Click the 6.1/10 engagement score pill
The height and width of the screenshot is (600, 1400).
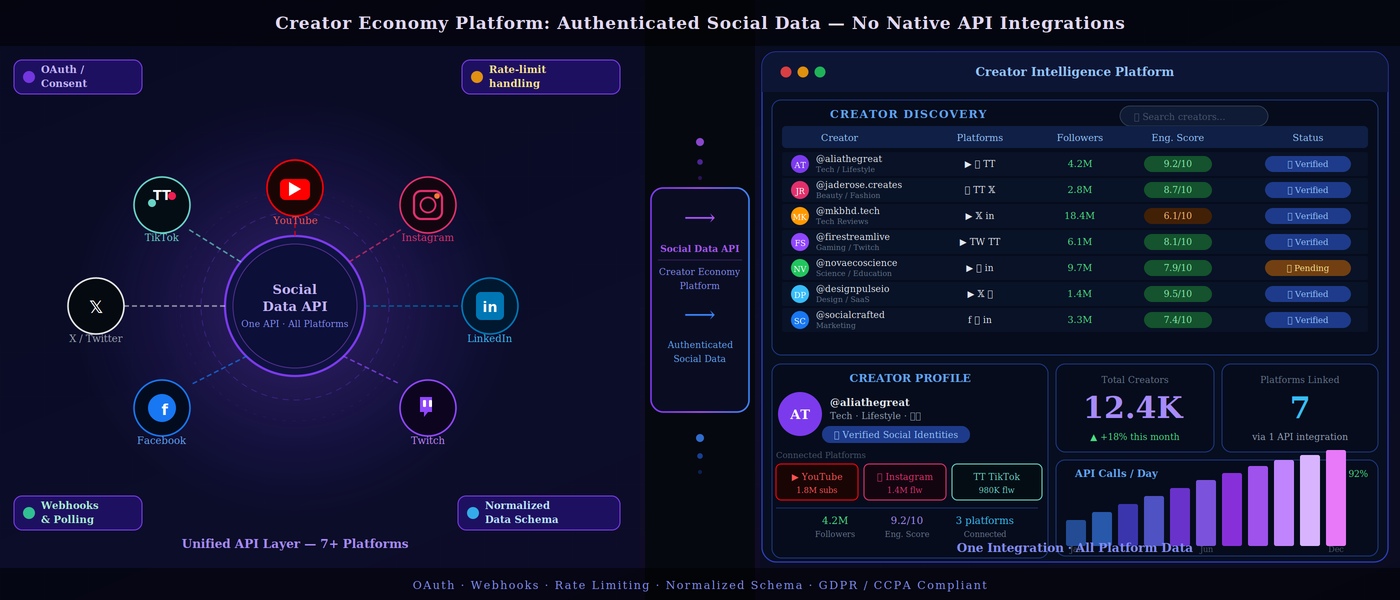1178,216
